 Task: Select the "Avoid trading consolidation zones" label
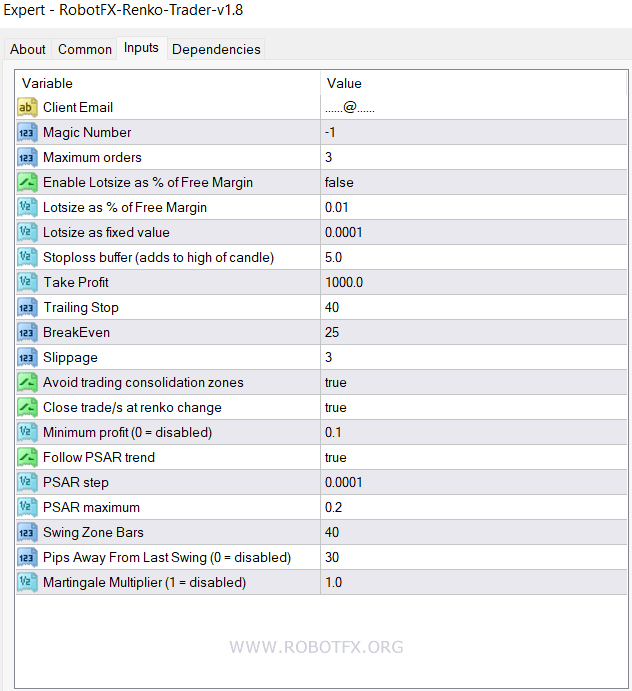[x=143, y=382]
